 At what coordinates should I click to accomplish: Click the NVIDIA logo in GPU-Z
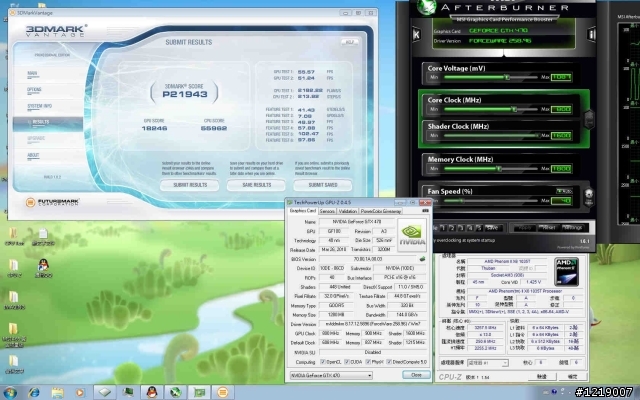click(412, 236)
